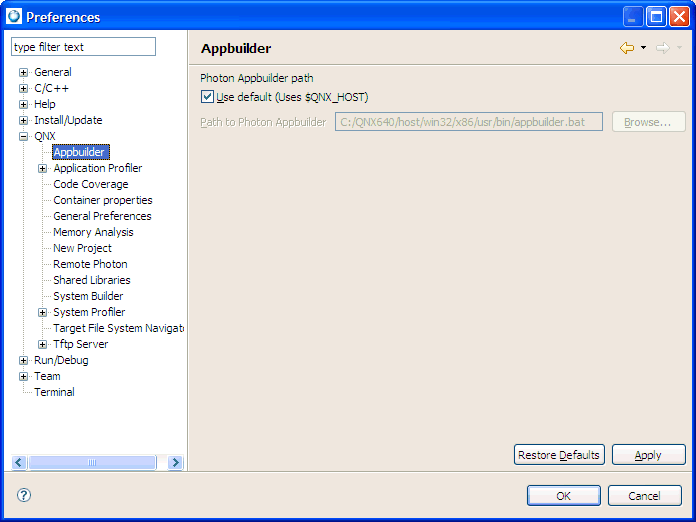Expand the Run/Debug category
Screen dimensions: 696x522
(24, 360)
